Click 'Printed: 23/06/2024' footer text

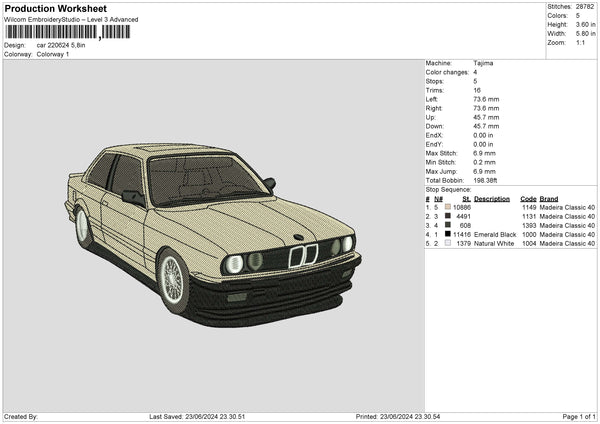385,416
